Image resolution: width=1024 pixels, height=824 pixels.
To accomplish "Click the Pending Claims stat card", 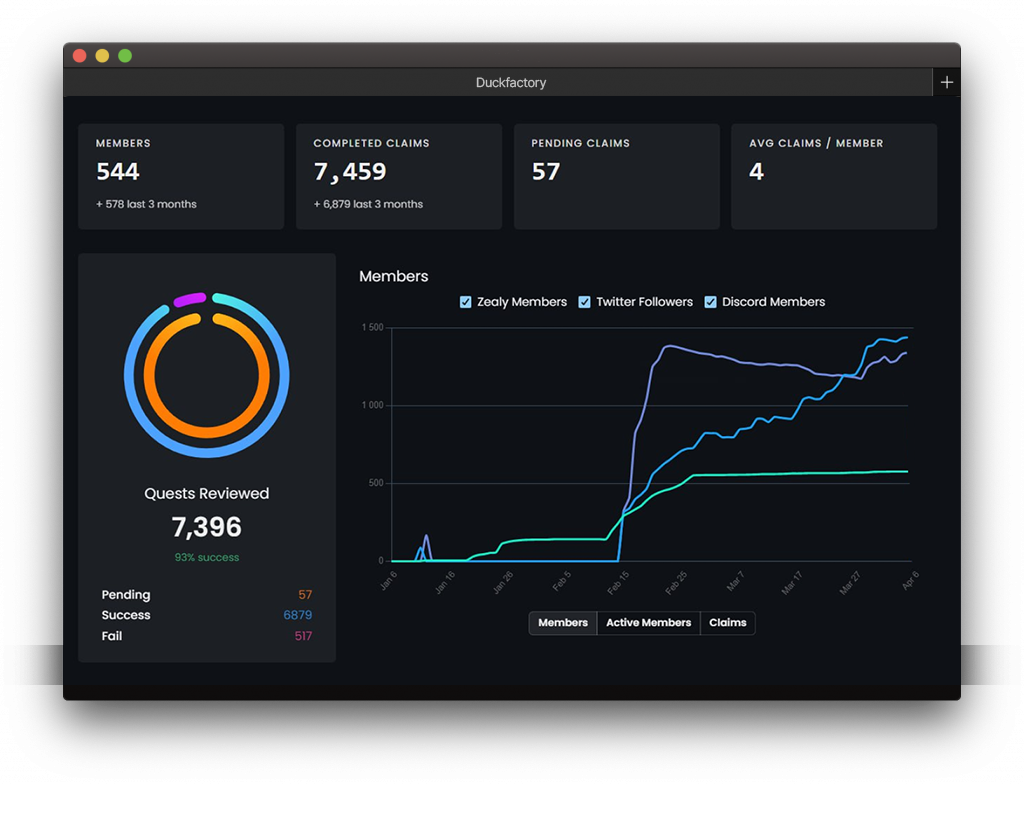I will [616, 177].
